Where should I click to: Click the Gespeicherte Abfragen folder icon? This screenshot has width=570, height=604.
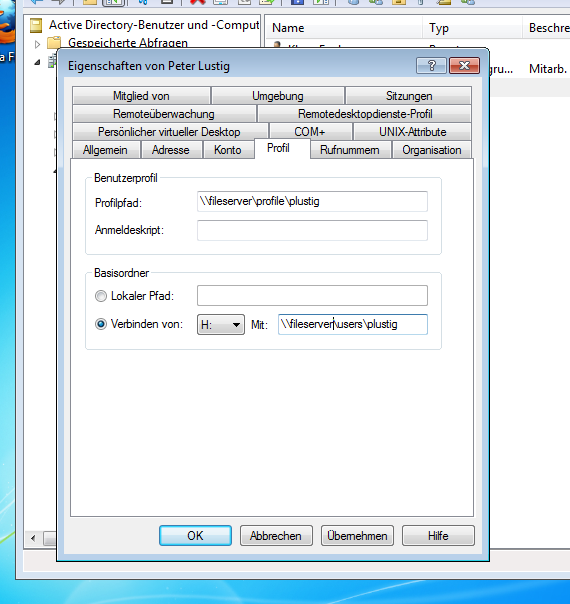pos(54,42)
